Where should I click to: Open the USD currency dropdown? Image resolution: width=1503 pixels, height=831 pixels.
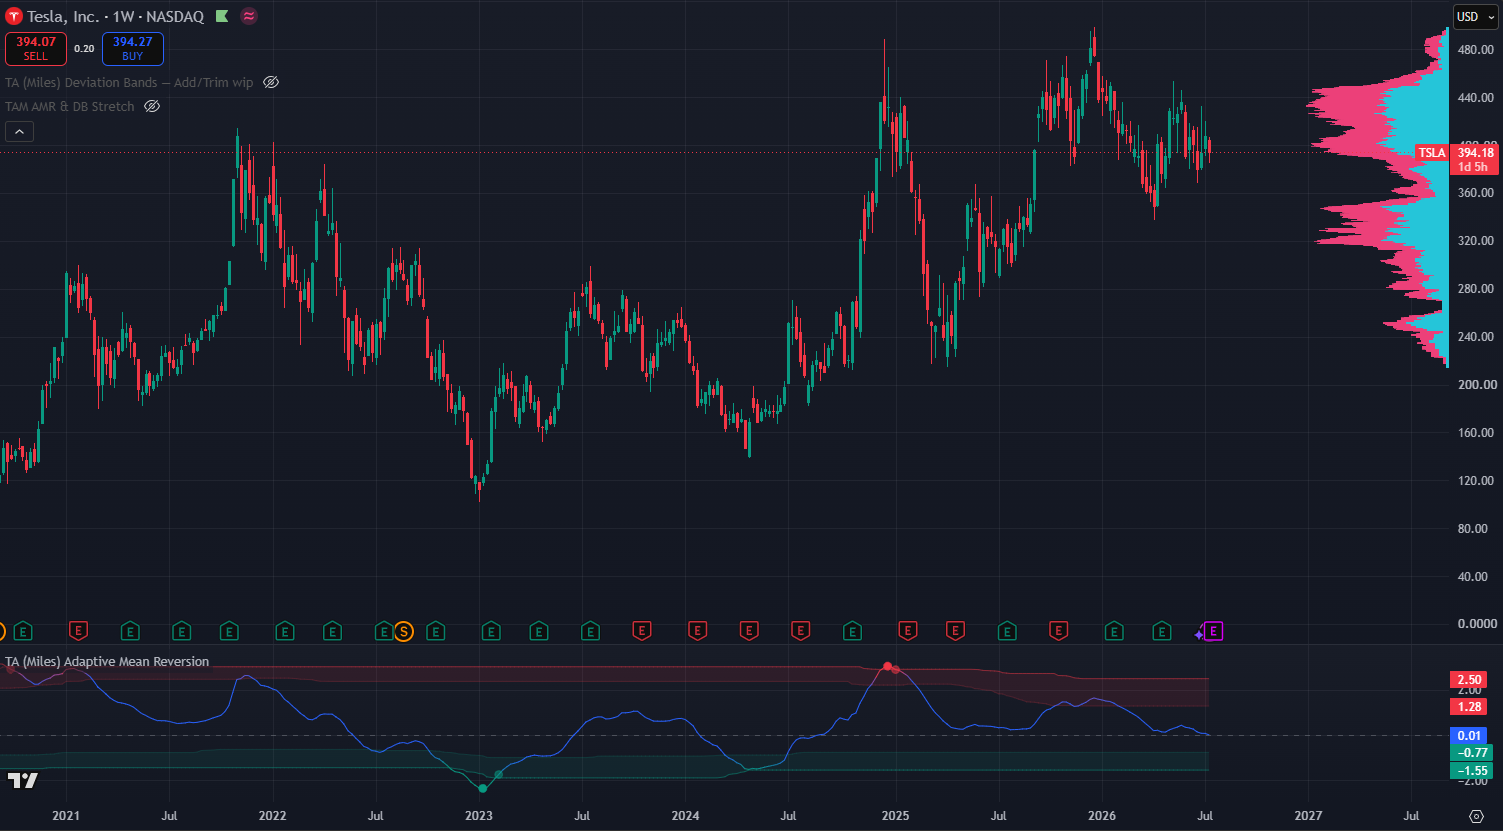[x=1475, y=16]
